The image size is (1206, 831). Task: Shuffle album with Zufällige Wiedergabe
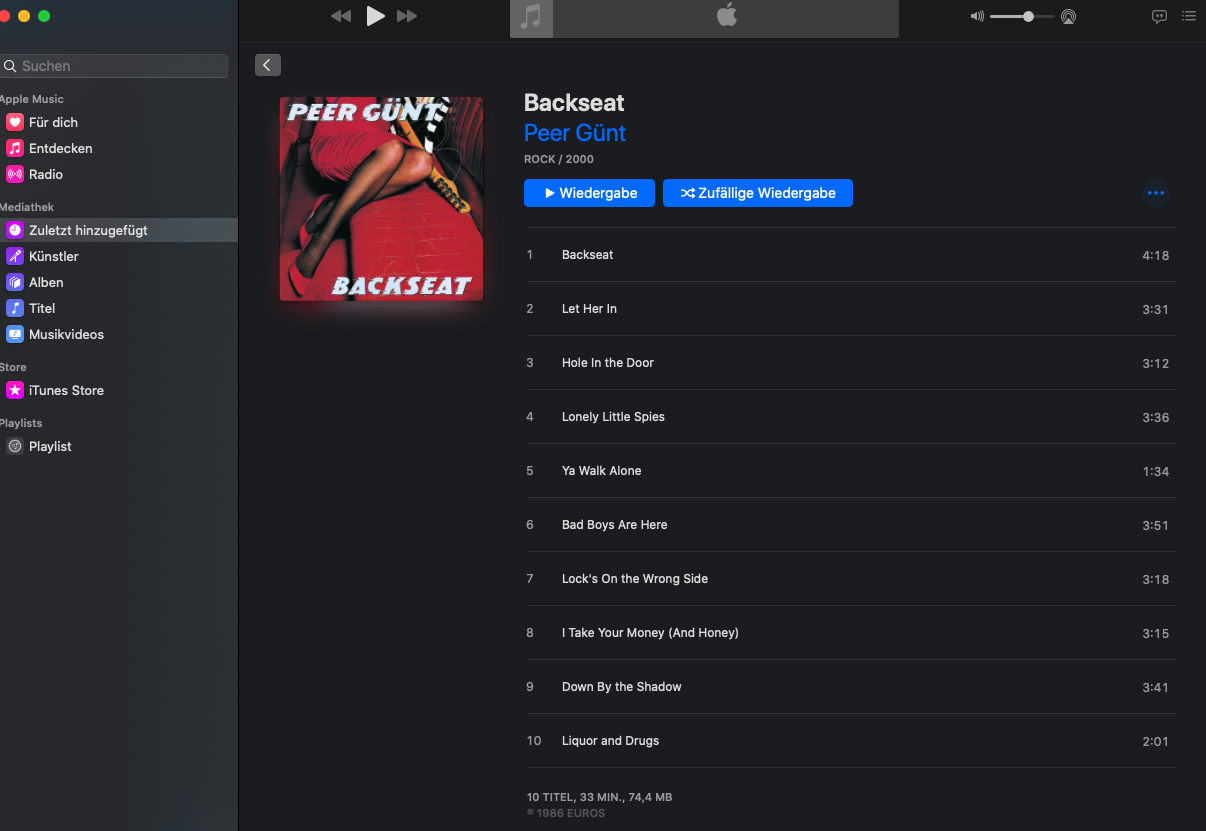click(x=757, y=193)
